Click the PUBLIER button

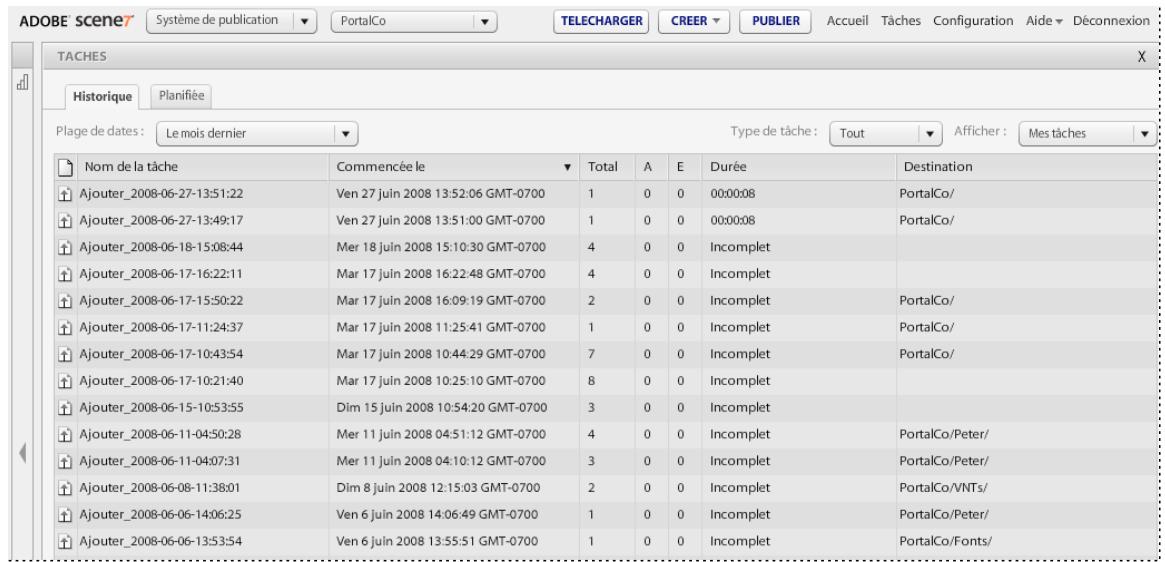click(774, 22)
